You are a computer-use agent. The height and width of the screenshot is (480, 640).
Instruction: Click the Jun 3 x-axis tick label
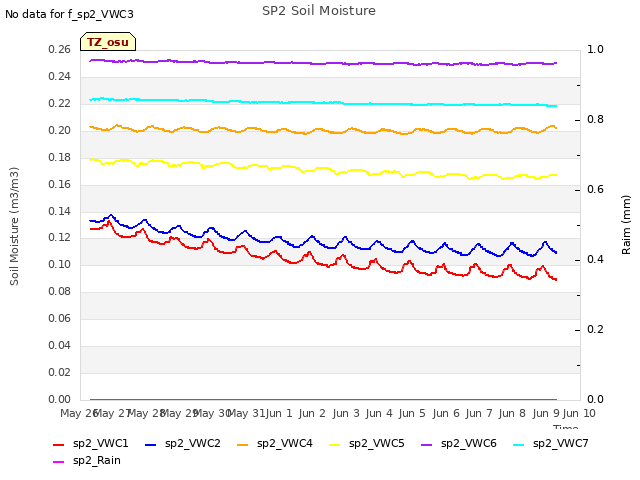[x=346, y=413]
